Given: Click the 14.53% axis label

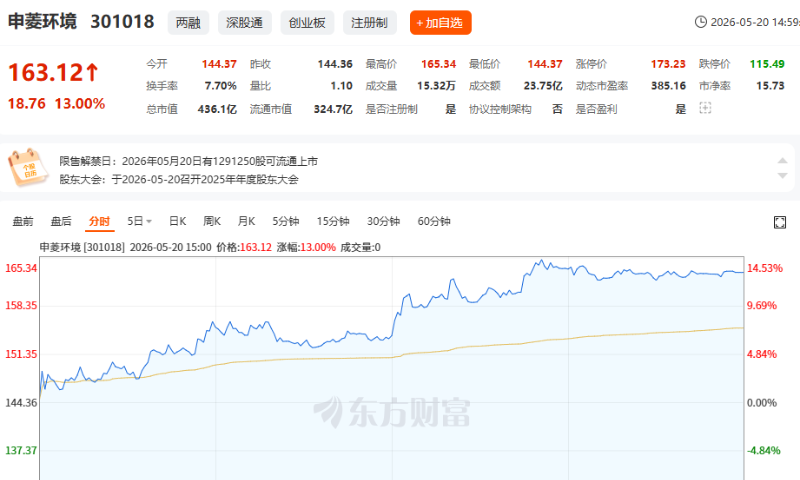Looking at the screenshot, I should [765, 268].
